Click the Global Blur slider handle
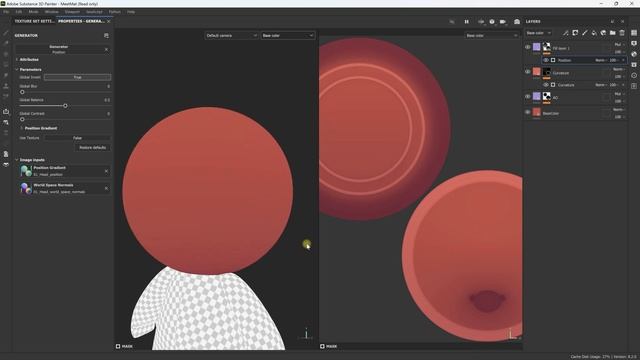 (22, 92)
